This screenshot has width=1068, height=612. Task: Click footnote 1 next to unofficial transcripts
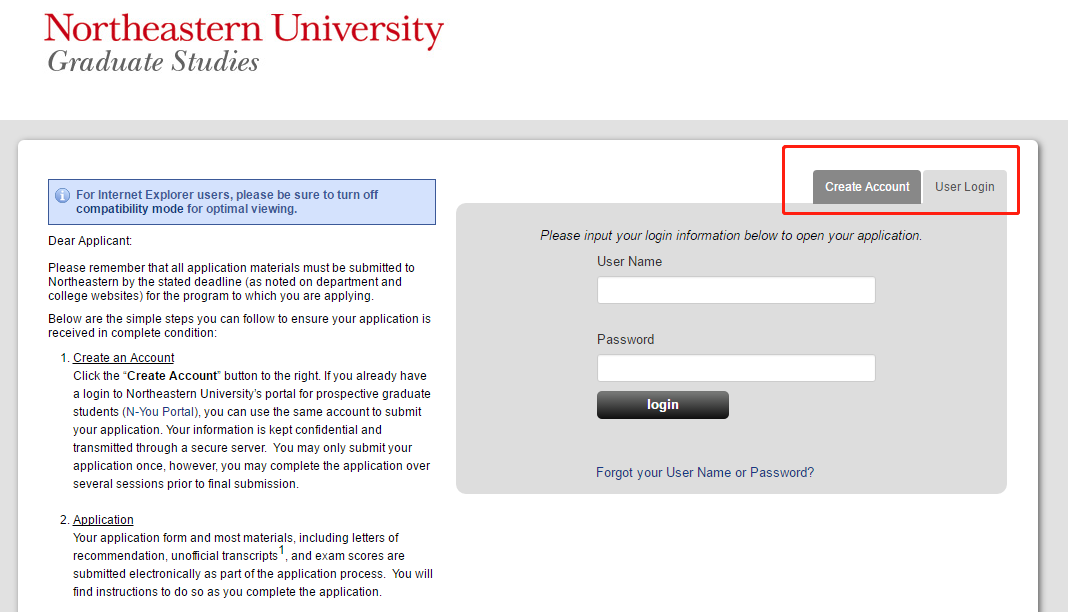pyautogui.click(x=282, y=550)
